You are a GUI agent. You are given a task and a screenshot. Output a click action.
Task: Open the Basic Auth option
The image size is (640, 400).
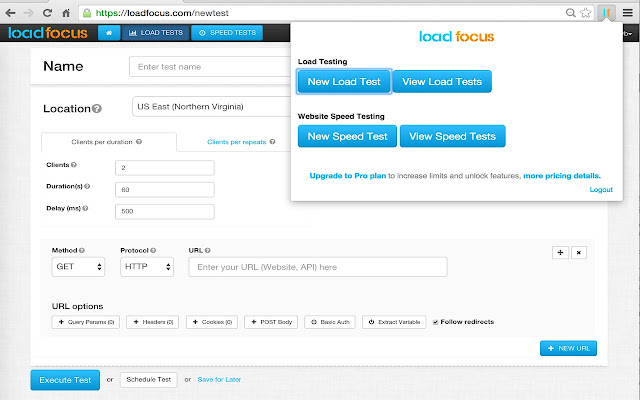330,322
